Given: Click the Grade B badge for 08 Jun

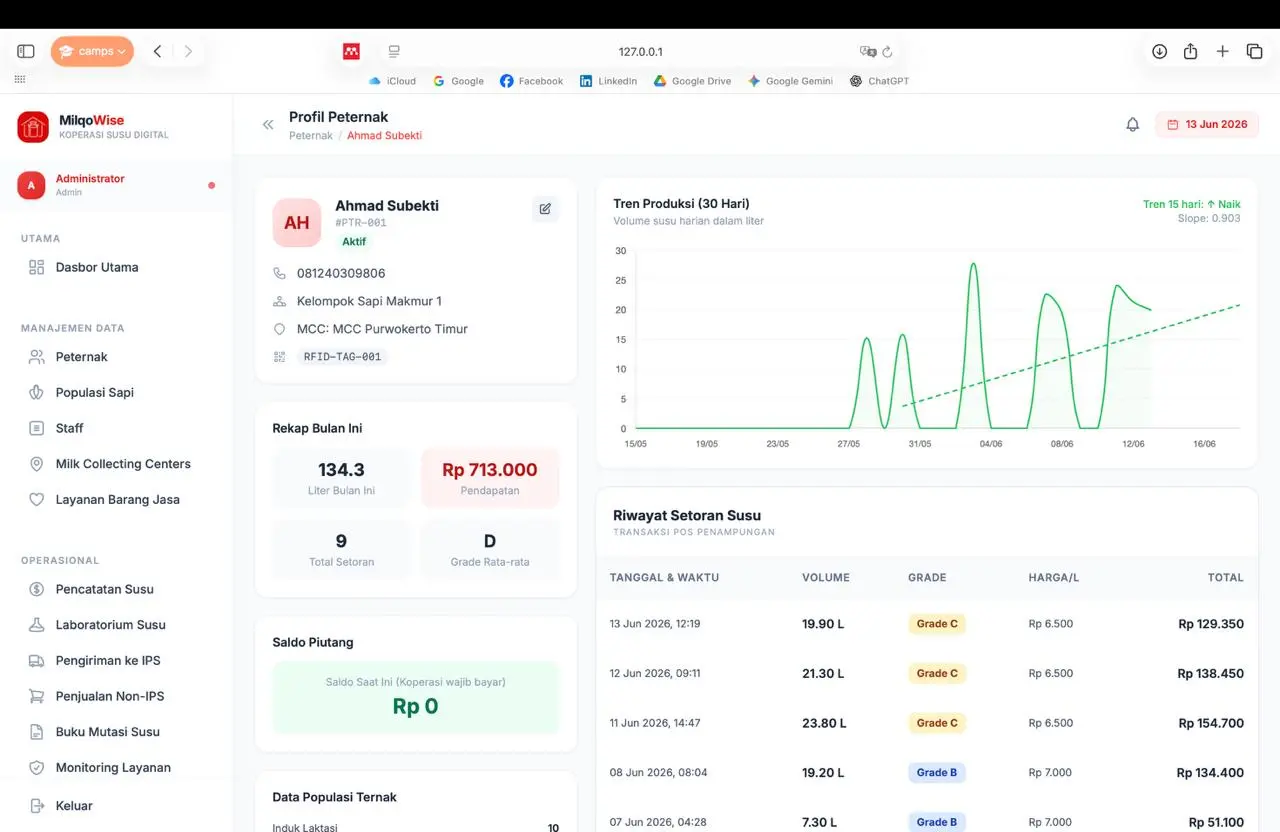Looking at the screenshot, I should pos(937,773).
